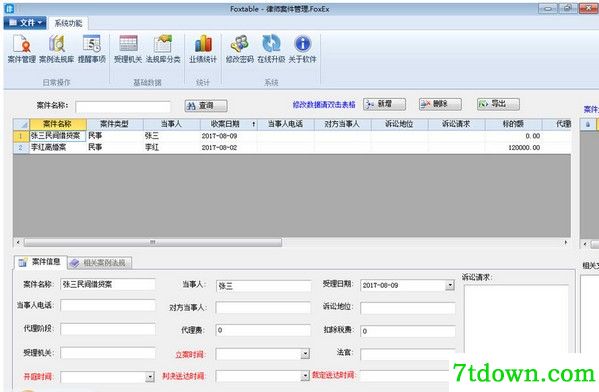This screenshot has width=599, height=392.
Task: Open the 文件 file menu
Action: click(x=25, y=23)
